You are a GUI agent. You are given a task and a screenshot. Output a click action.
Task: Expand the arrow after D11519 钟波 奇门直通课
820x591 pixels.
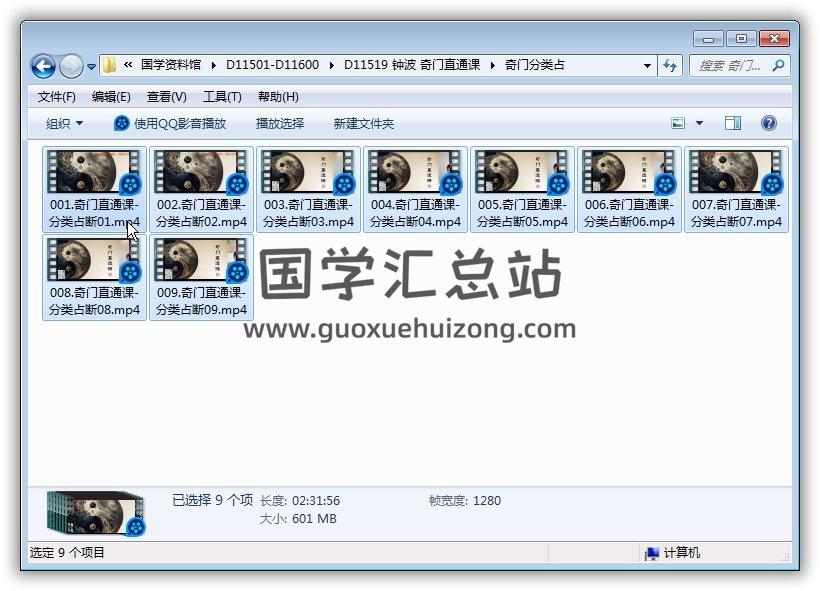click(x=492, y=65)
